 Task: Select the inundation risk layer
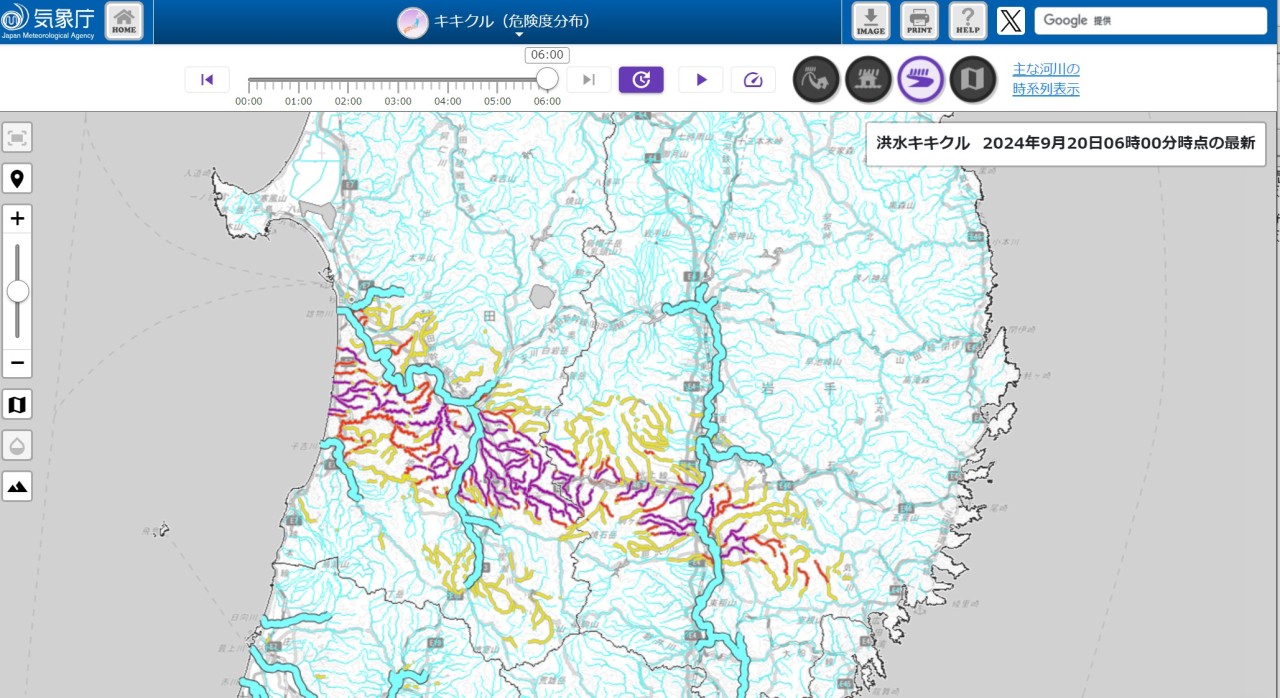pos(868,80)
